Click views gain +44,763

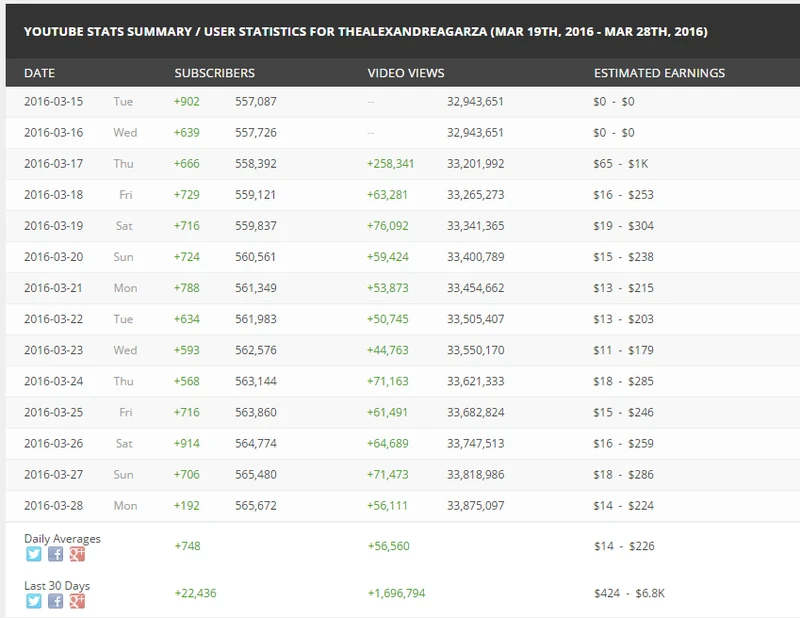tap(388, 351)
